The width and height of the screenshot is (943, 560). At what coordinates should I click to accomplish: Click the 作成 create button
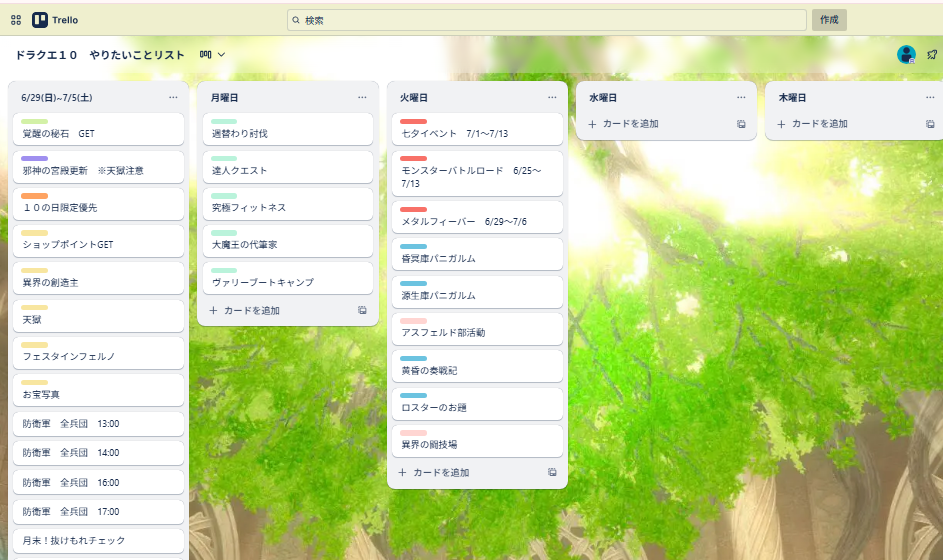(829, 20)
